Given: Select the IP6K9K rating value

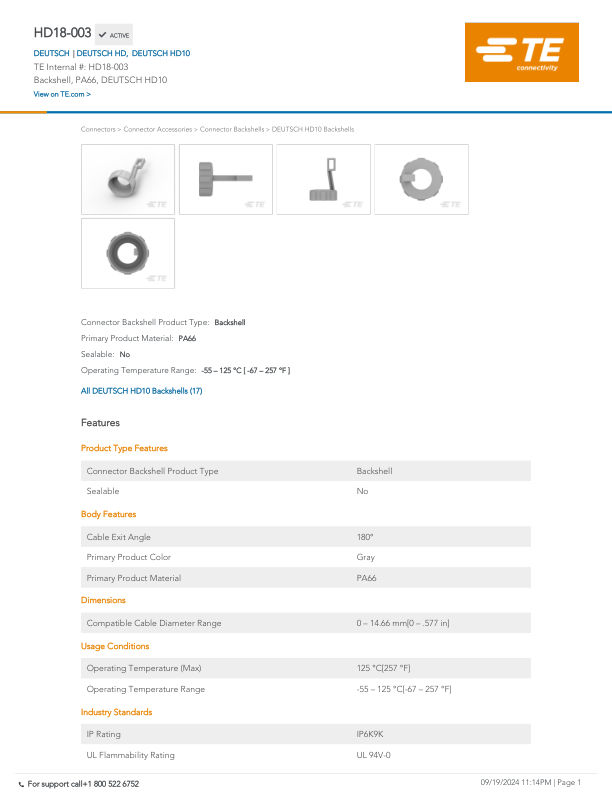Looking at the screenshot, I should click(370, 734).
